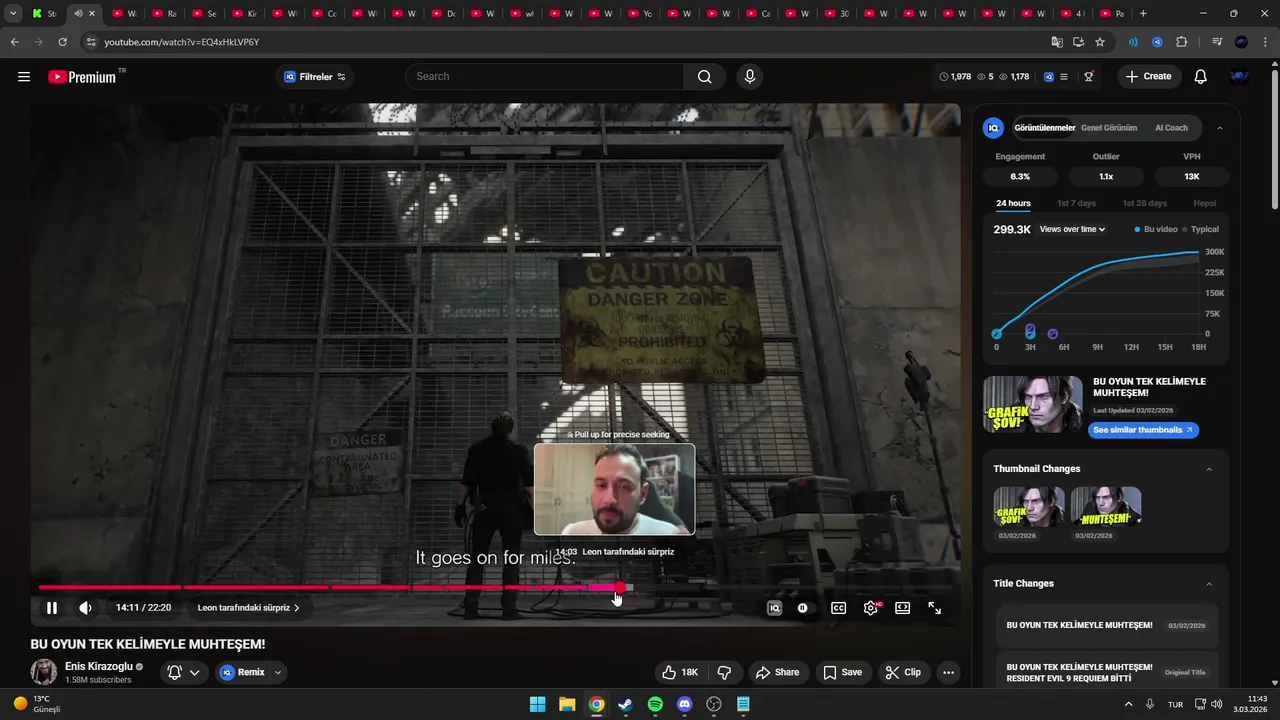Image resolution: width=1280 pixels, height=720 pixels.
Task: Collapse the Title Changes section
Action: click(x=1209, y=584)
